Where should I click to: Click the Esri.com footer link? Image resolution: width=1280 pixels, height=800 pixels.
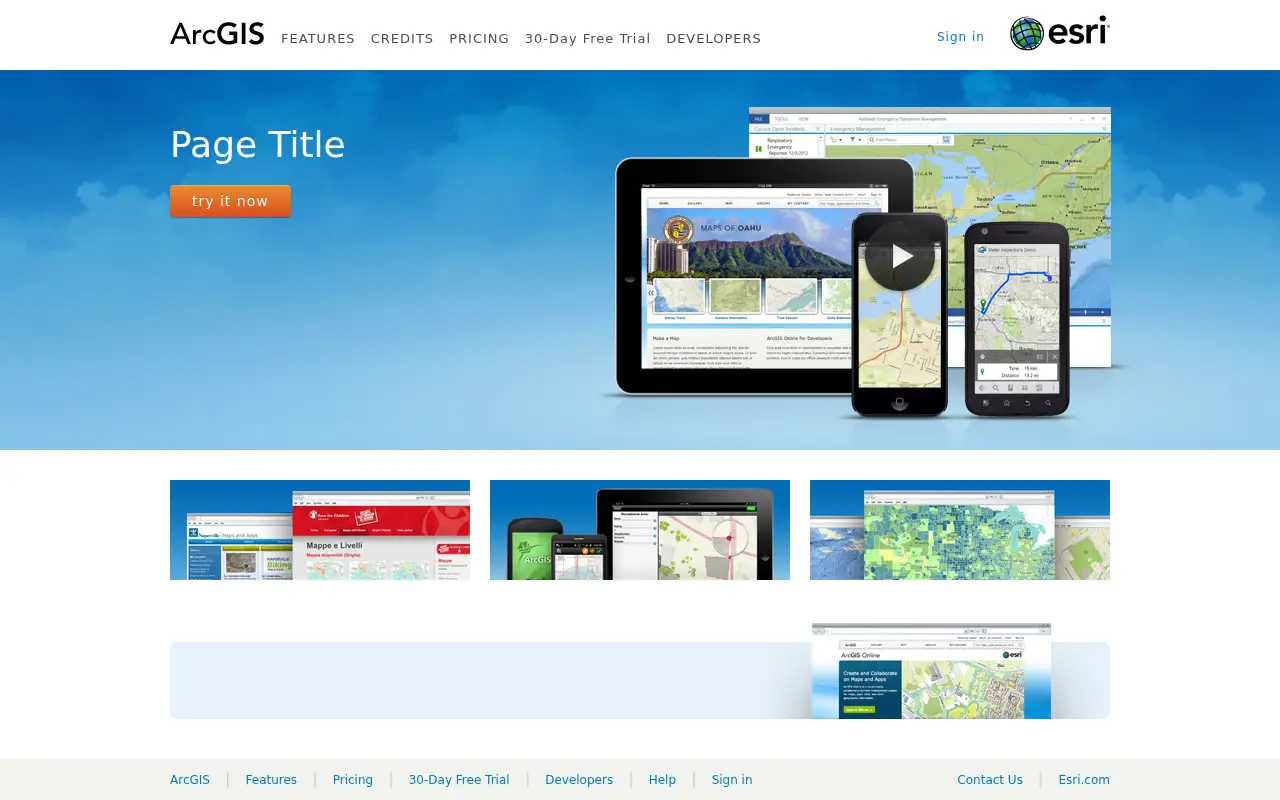tap(1084, 780)
